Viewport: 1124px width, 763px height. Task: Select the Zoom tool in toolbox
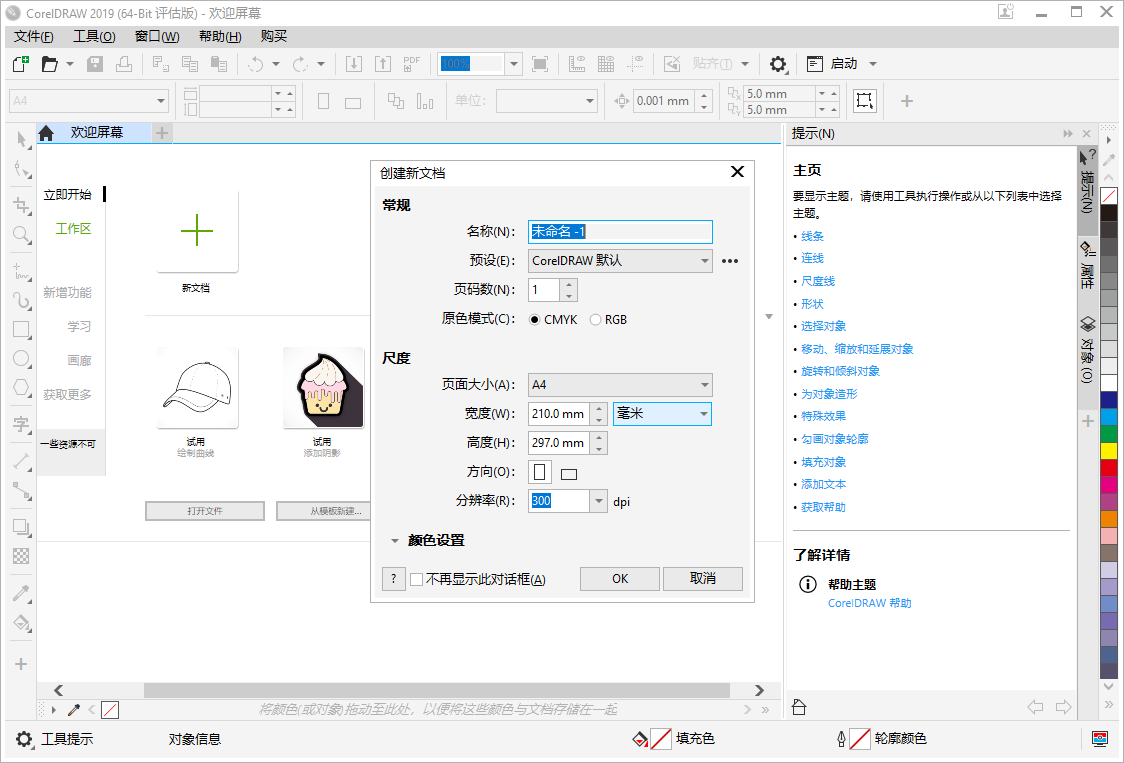[x=21, y=235]
